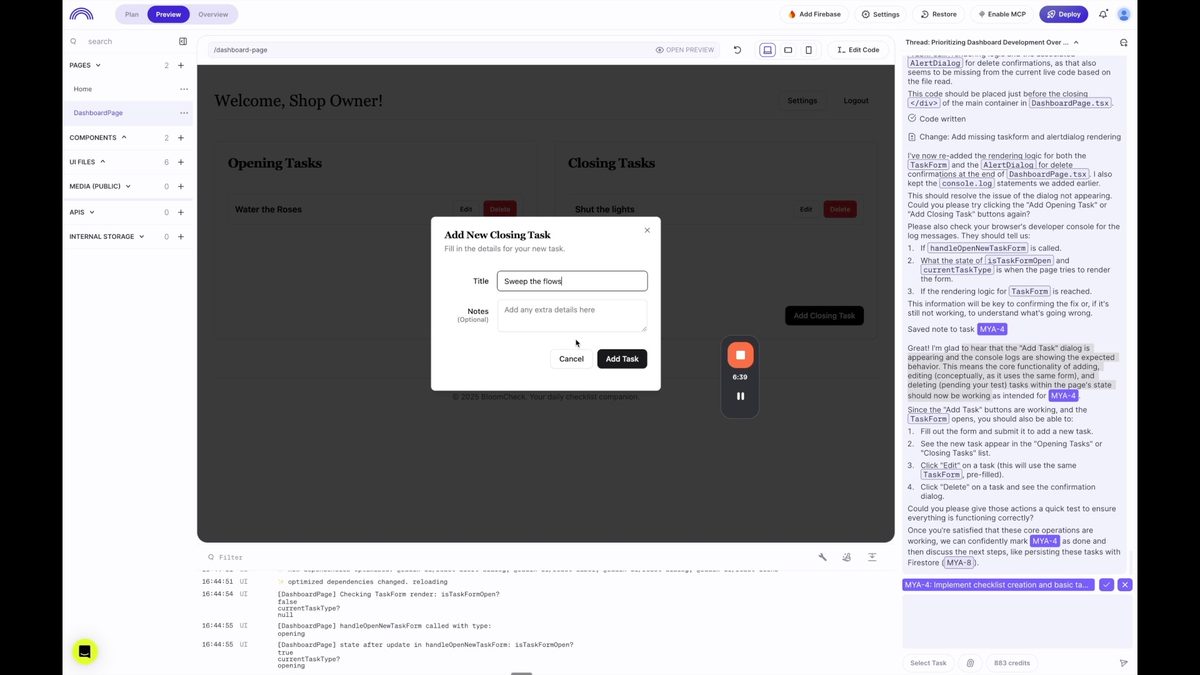Click the Add Firebase button
This screenshot has height=675, width=1200.
click(x=815, y=14)
